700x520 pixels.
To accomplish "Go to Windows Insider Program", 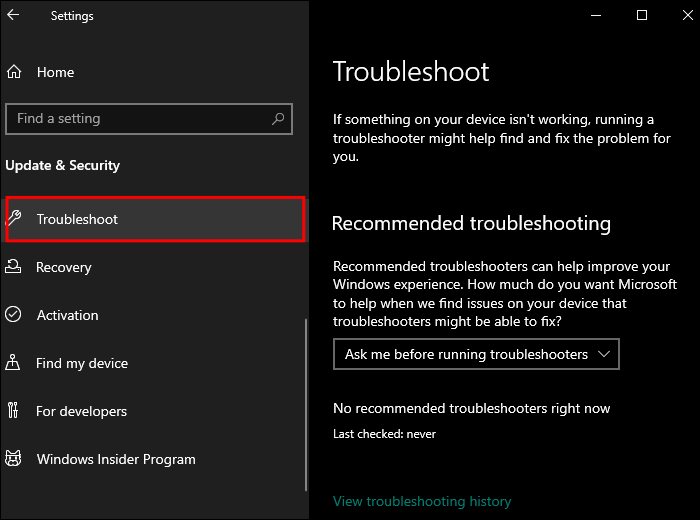I will pyautogui.click(x=116, y=459).
